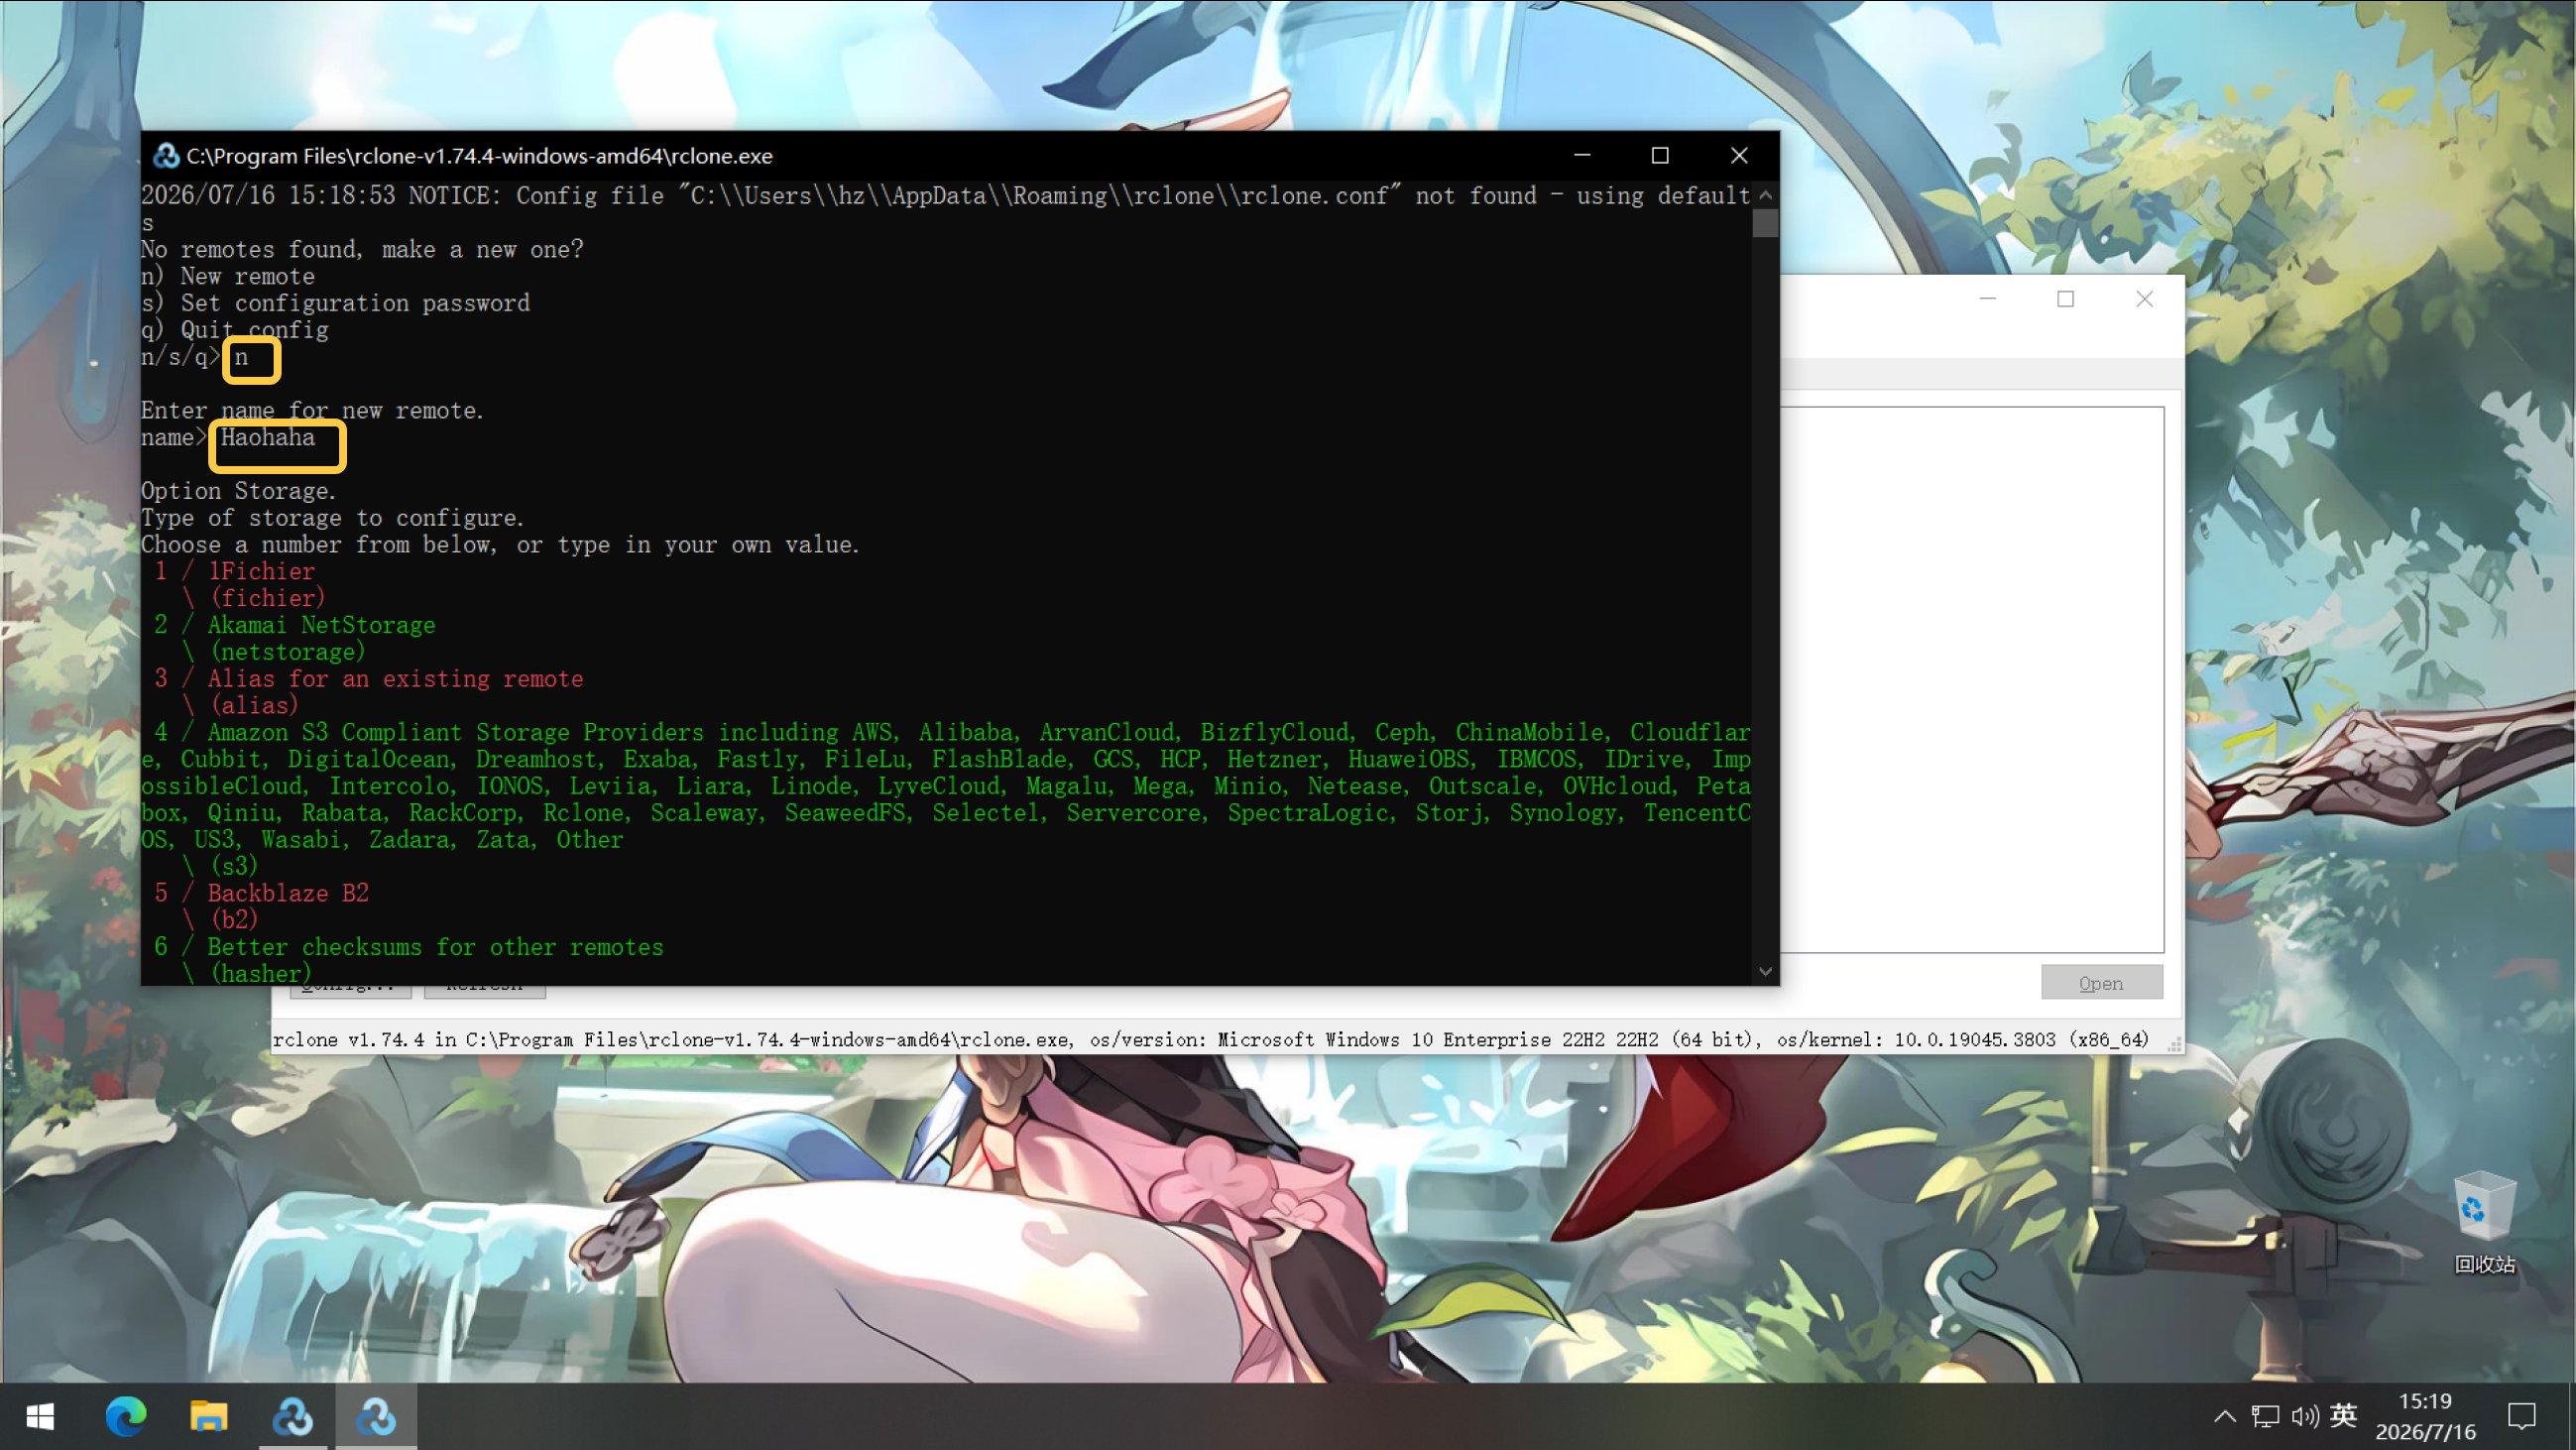
Task: Toggle the input method language indicator
Action: pos(2343,1416)
